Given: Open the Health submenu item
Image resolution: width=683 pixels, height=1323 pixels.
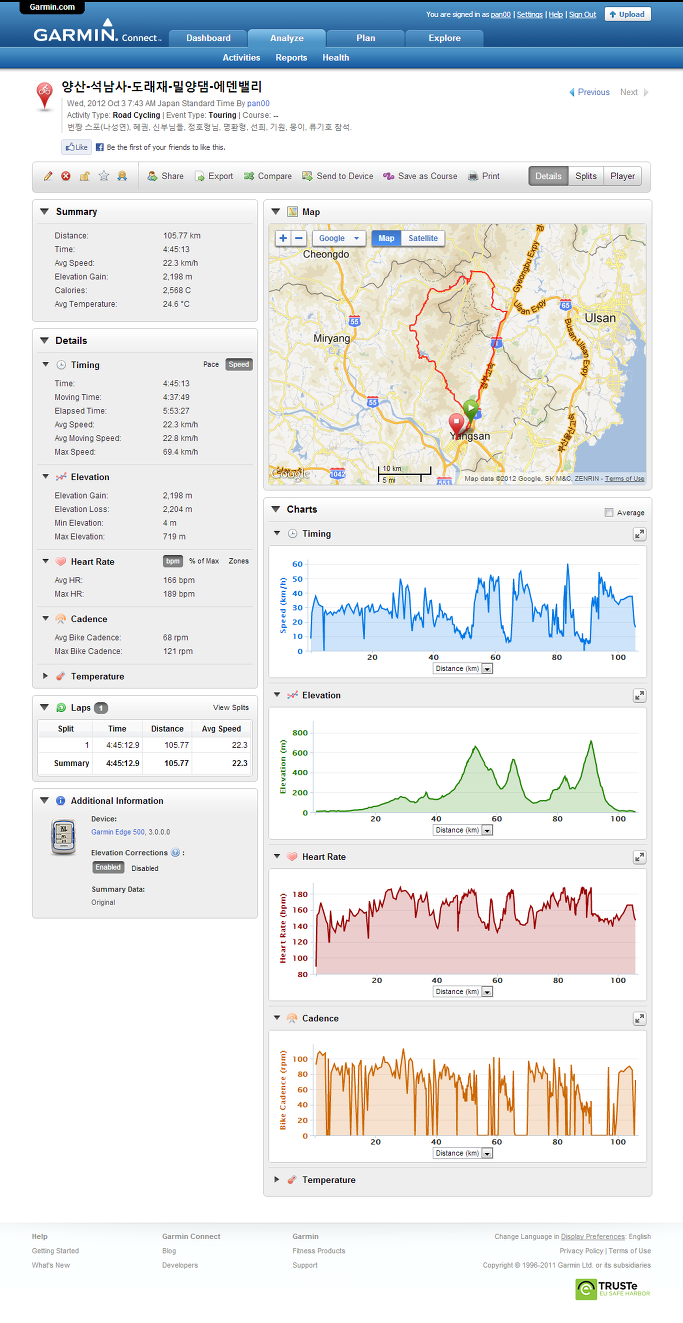Looking at the screenshot, I should coord(336,58).
